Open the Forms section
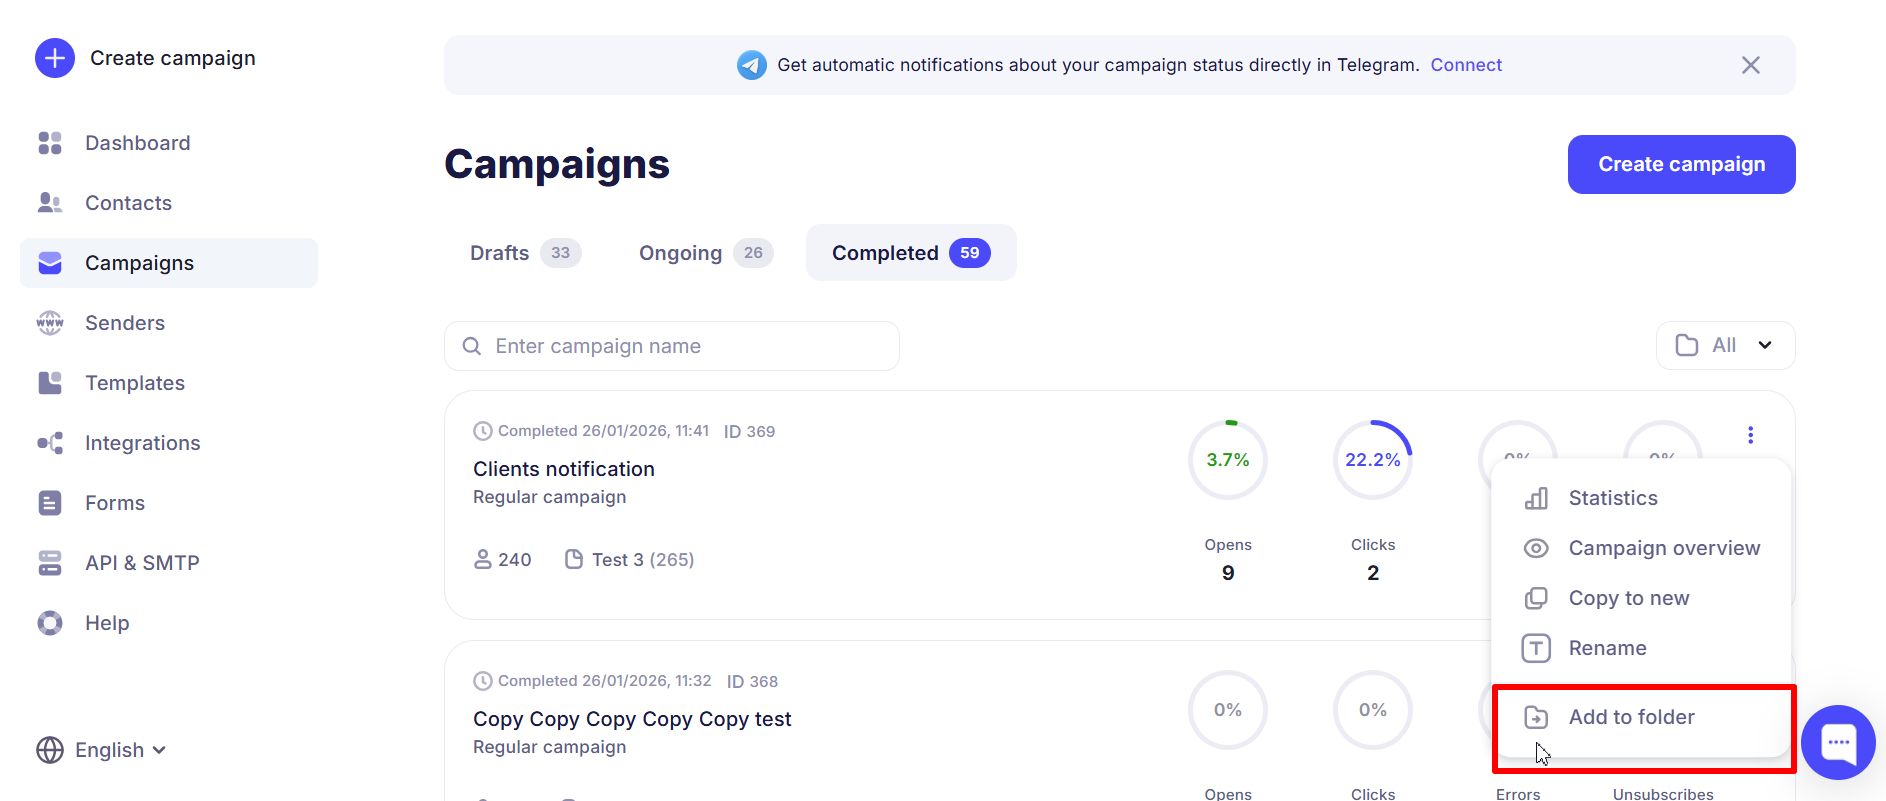Image resolution: width=1886 pixels, height=801 pixels. pos(114,503)
